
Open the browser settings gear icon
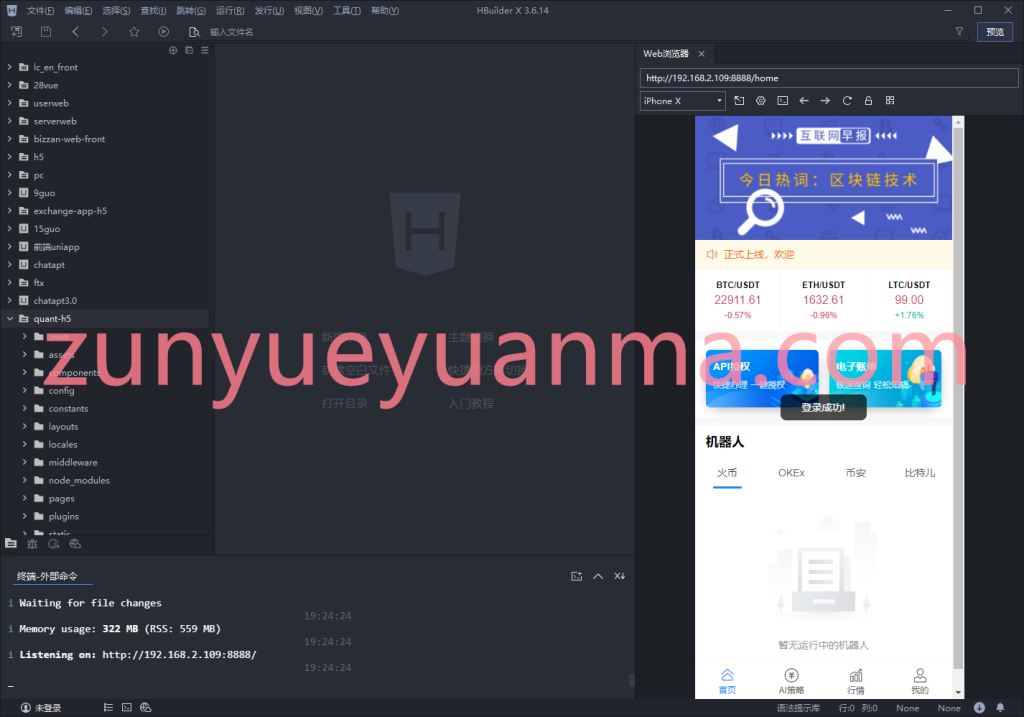pos(761,101)
